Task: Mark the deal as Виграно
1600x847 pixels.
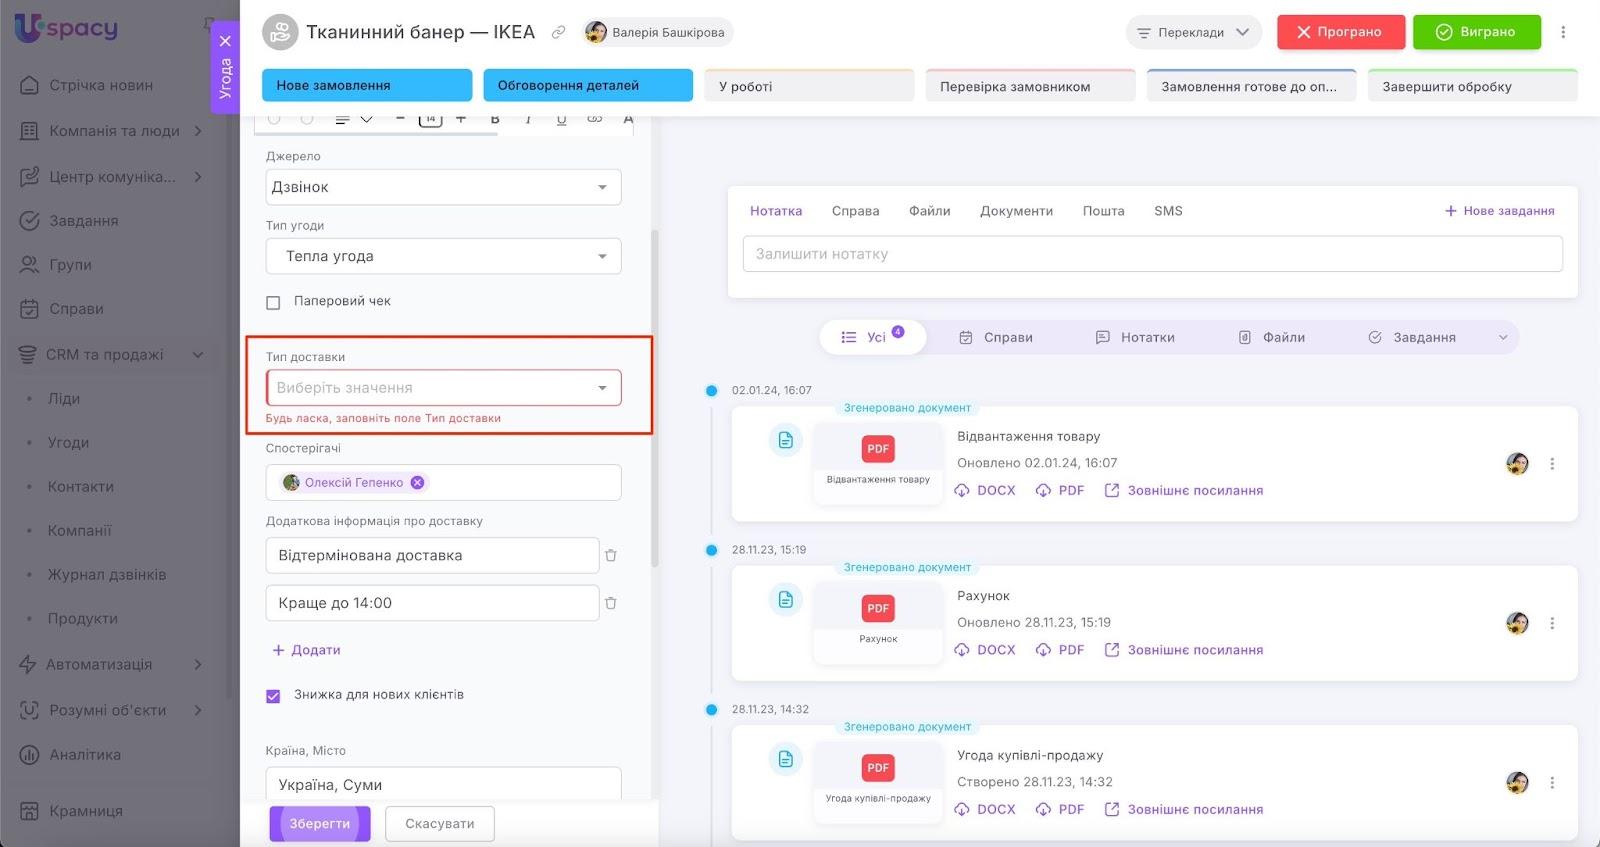Action: coord(1476,32)
